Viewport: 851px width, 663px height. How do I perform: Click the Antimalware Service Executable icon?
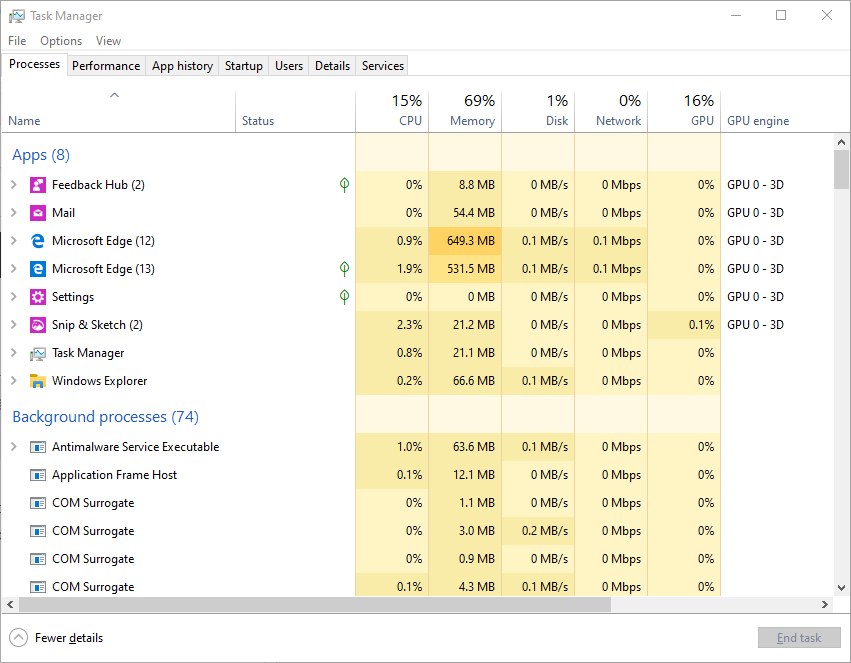tap(37, 447)
